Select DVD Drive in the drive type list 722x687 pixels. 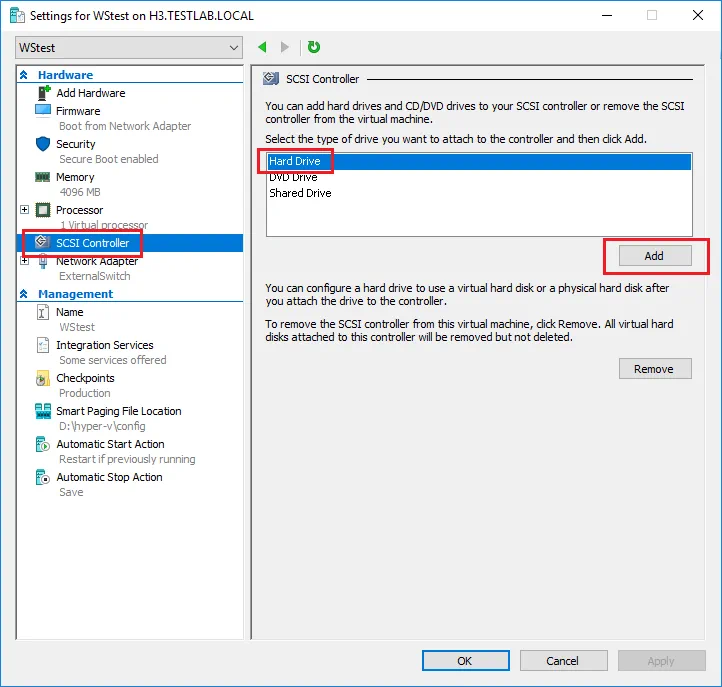tap(293, 177)
